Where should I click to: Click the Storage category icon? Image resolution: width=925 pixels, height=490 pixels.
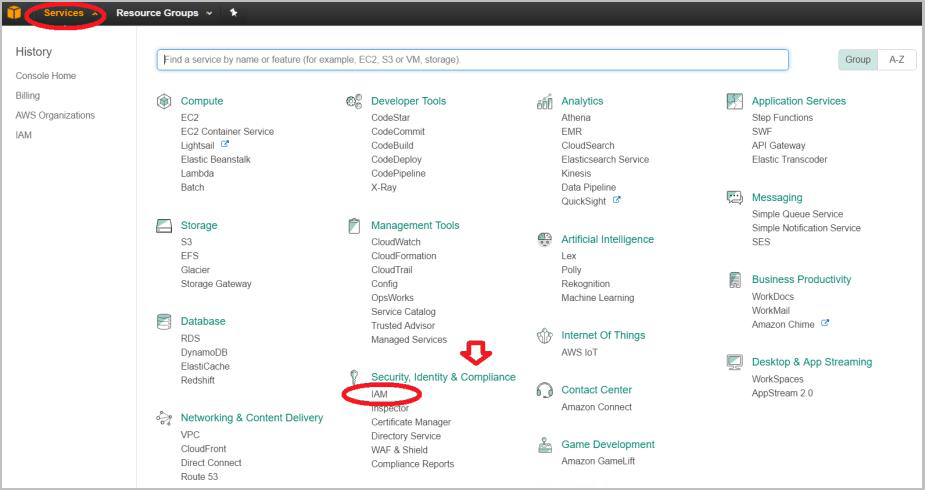pyautogui.click(x=163, y=225)
